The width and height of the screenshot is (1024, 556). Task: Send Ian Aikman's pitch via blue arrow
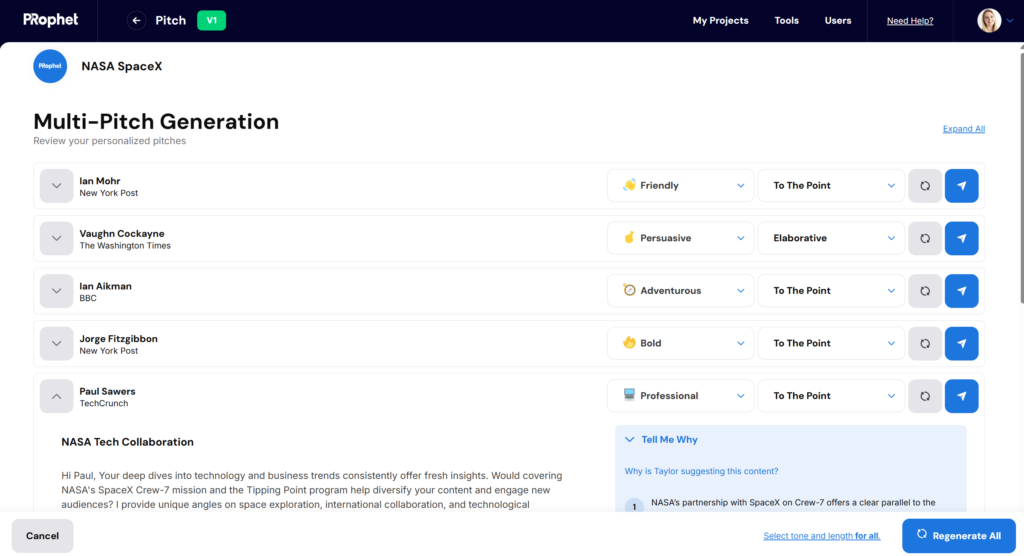tap(961, 291)
